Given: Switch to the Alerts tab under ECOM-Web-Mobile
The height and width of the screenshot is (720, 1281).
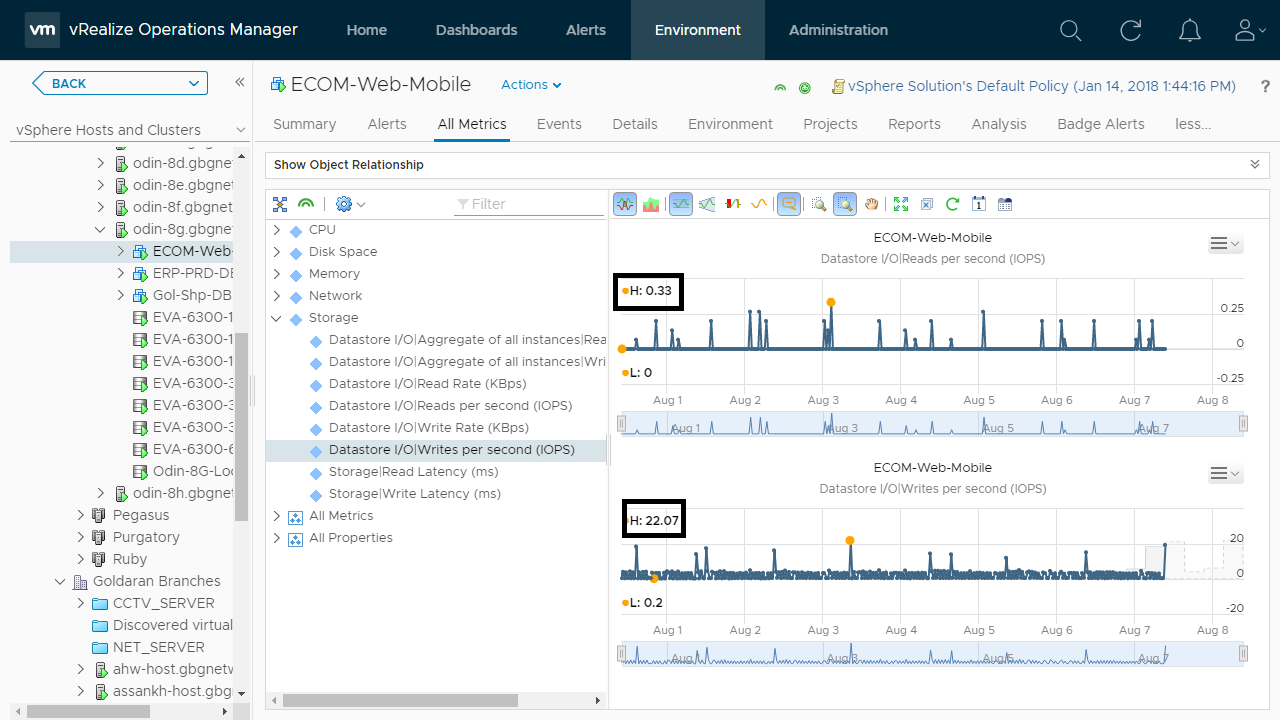Looking at the screenshot, I should click(x=387, y=124).
